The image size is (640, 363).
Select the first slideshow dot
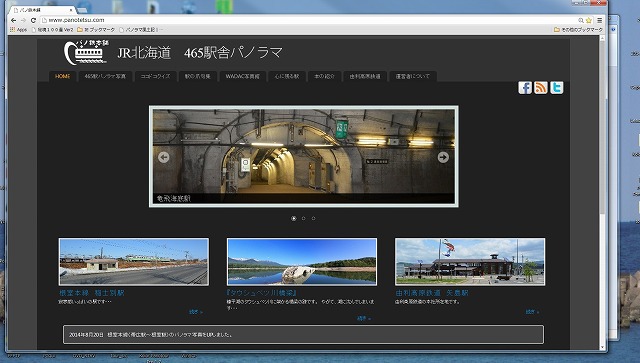point(293,218)
